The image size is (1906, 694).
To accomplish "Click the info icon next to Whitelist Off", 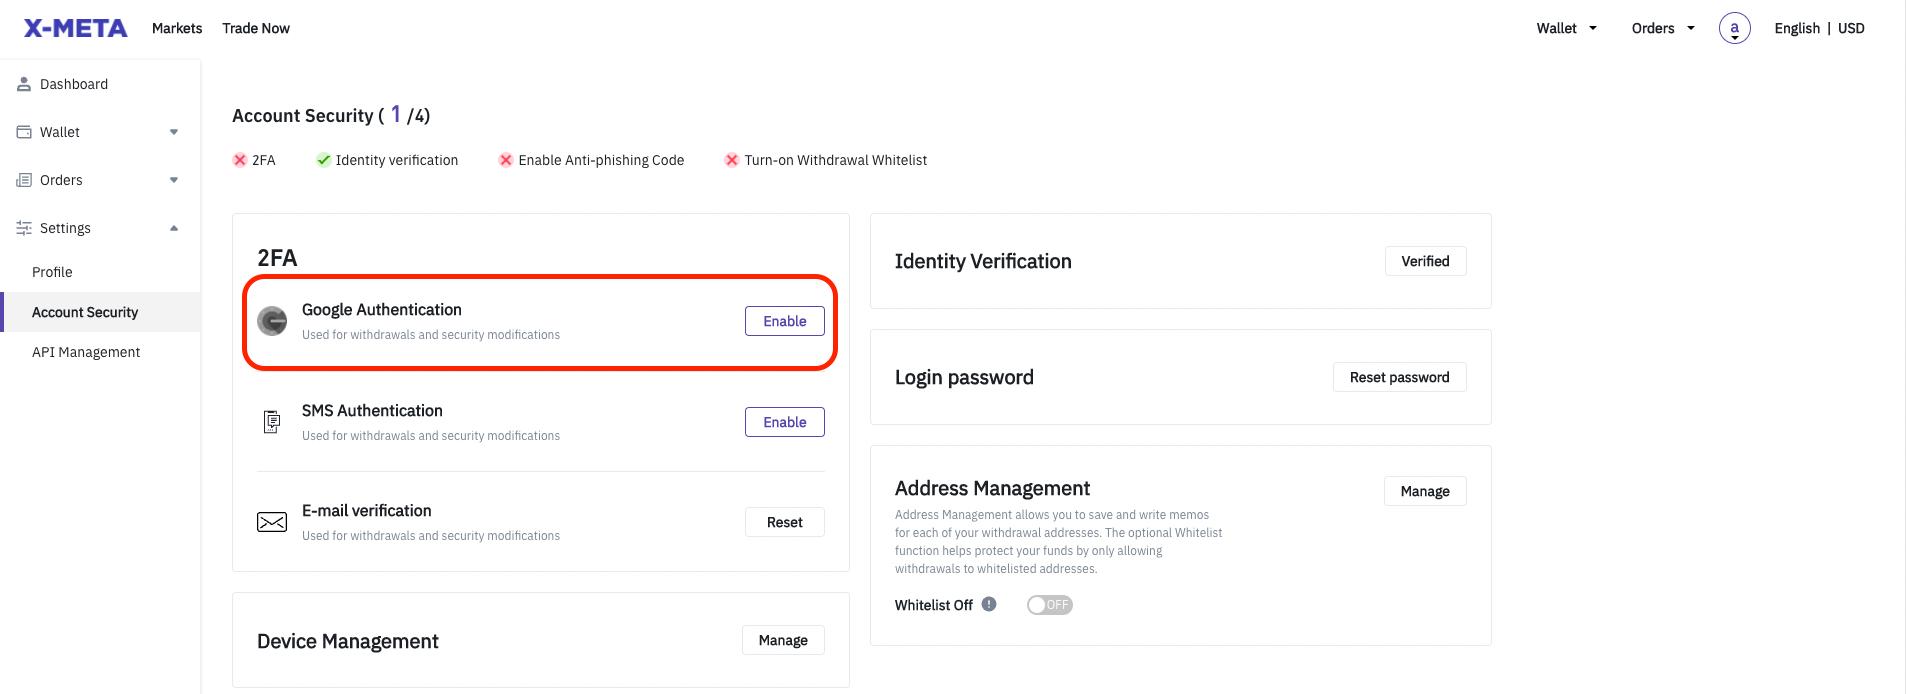I will click(x=988, y=604).
